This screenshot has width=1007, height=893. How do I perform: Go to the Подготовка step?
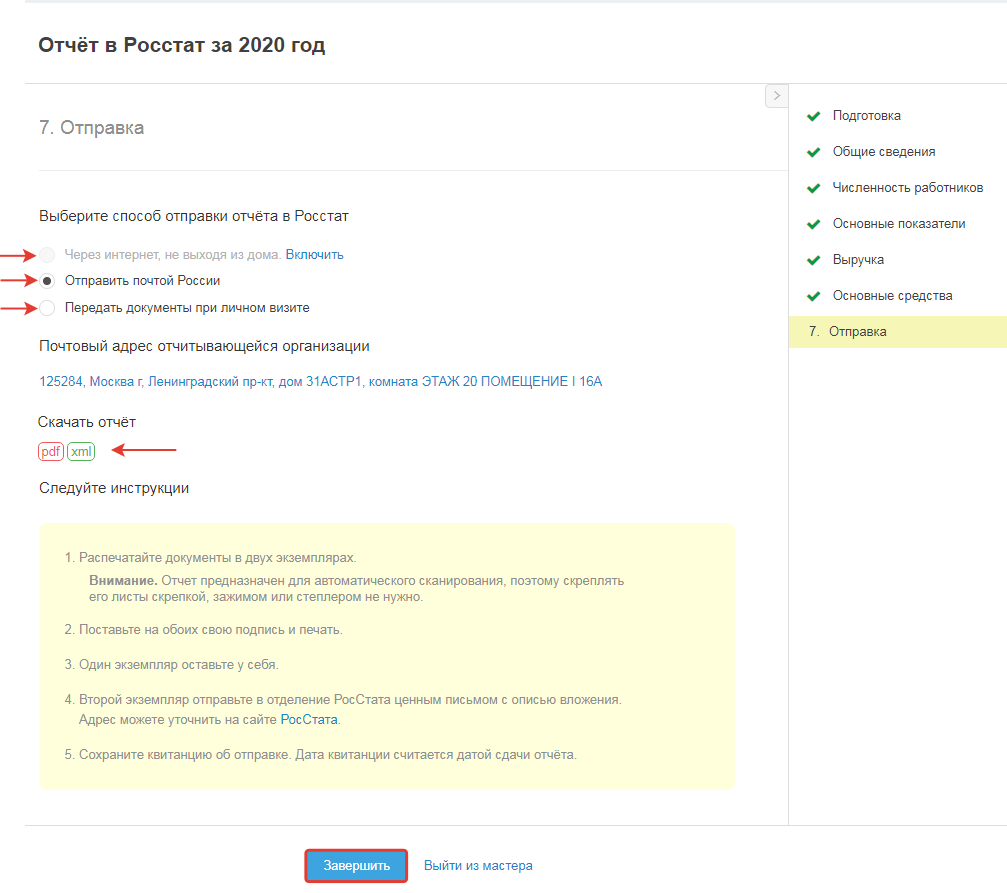(866, 116)
